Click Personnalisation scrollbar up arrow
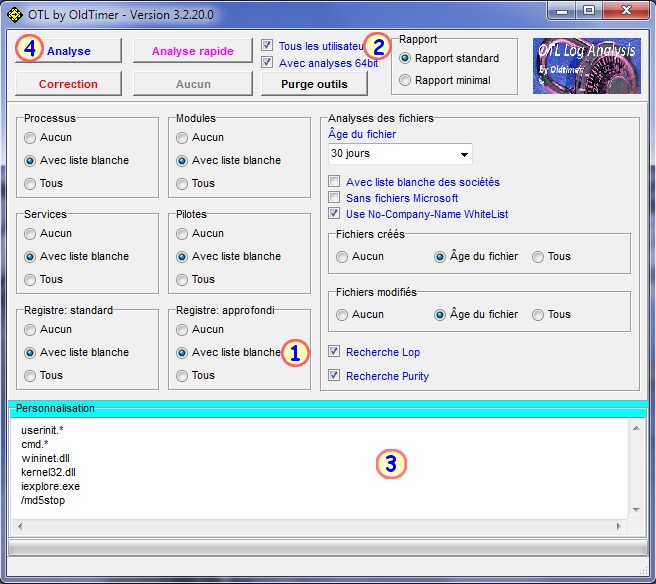Viewport: 656px width, 584px height. pos(636,428)
